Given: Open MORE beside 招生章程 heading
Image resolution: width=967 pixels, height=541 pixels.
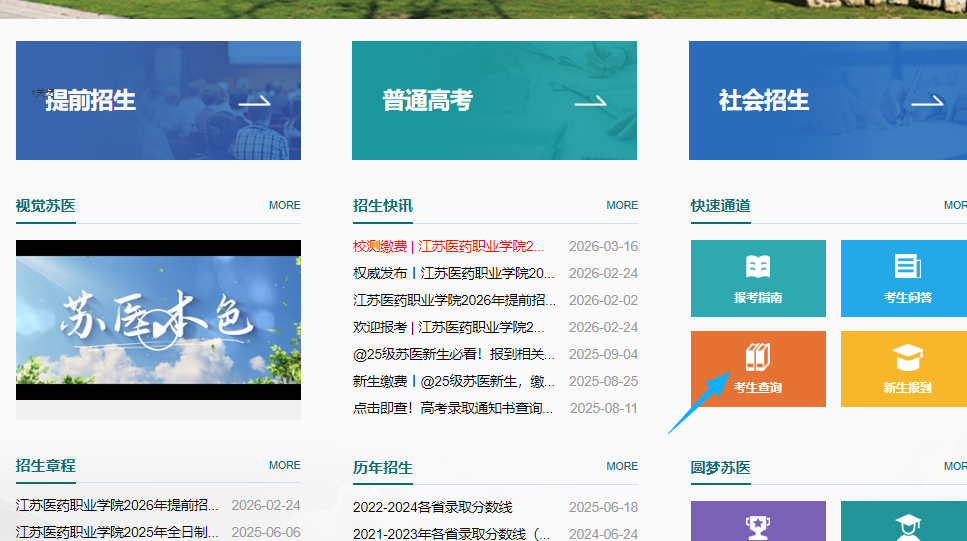Looking at the screenshot, I should 284,465.
